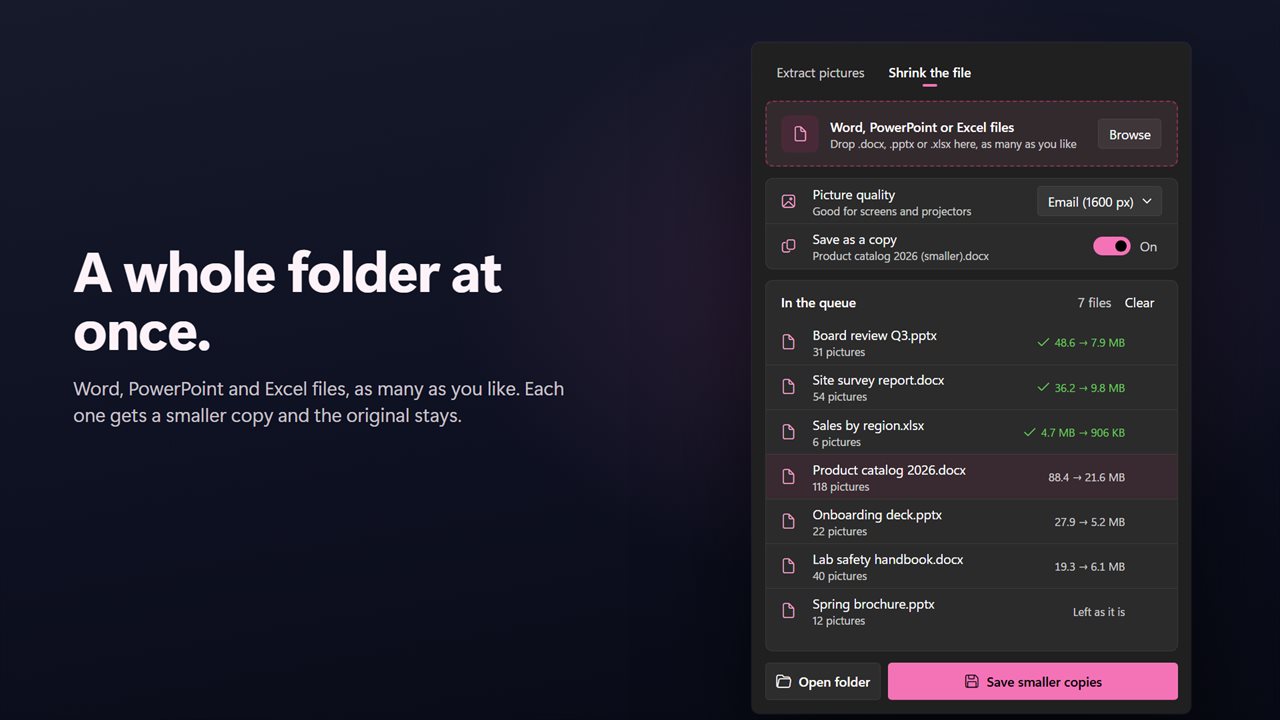Browse for Office files to add

tap(1130, 134)
